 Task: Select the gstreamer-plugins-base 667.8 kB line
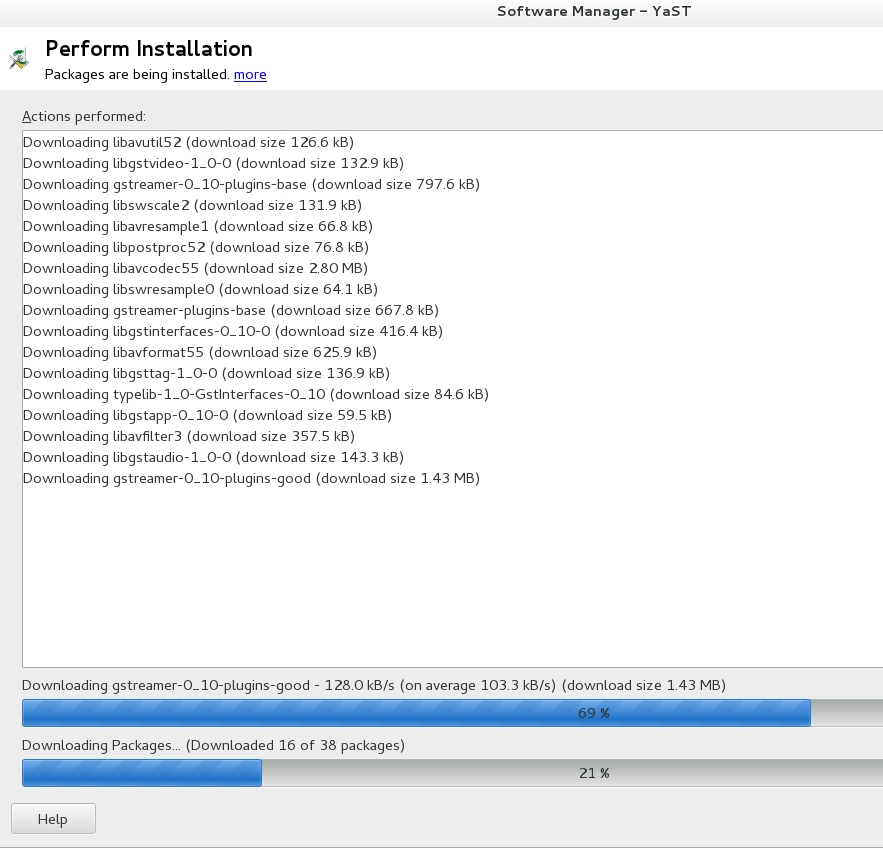pos(231,310)
